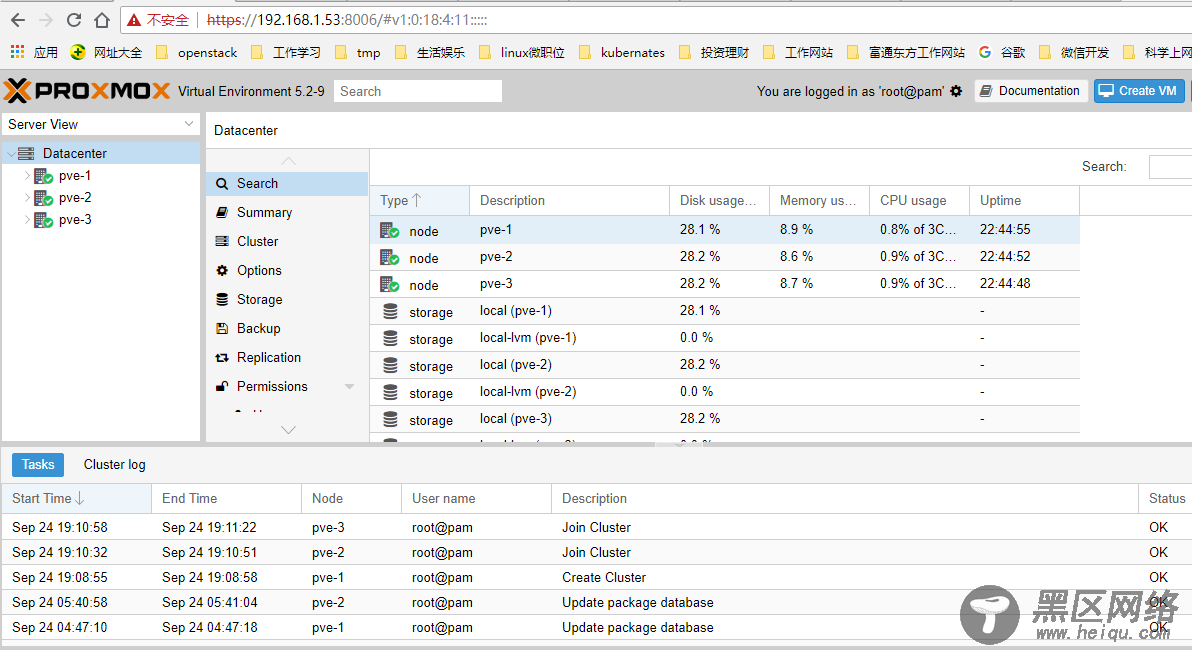The height and width of the screenshot is (650, 1192).
Task: Open user settings gear icon
Action: pos(956,91)
